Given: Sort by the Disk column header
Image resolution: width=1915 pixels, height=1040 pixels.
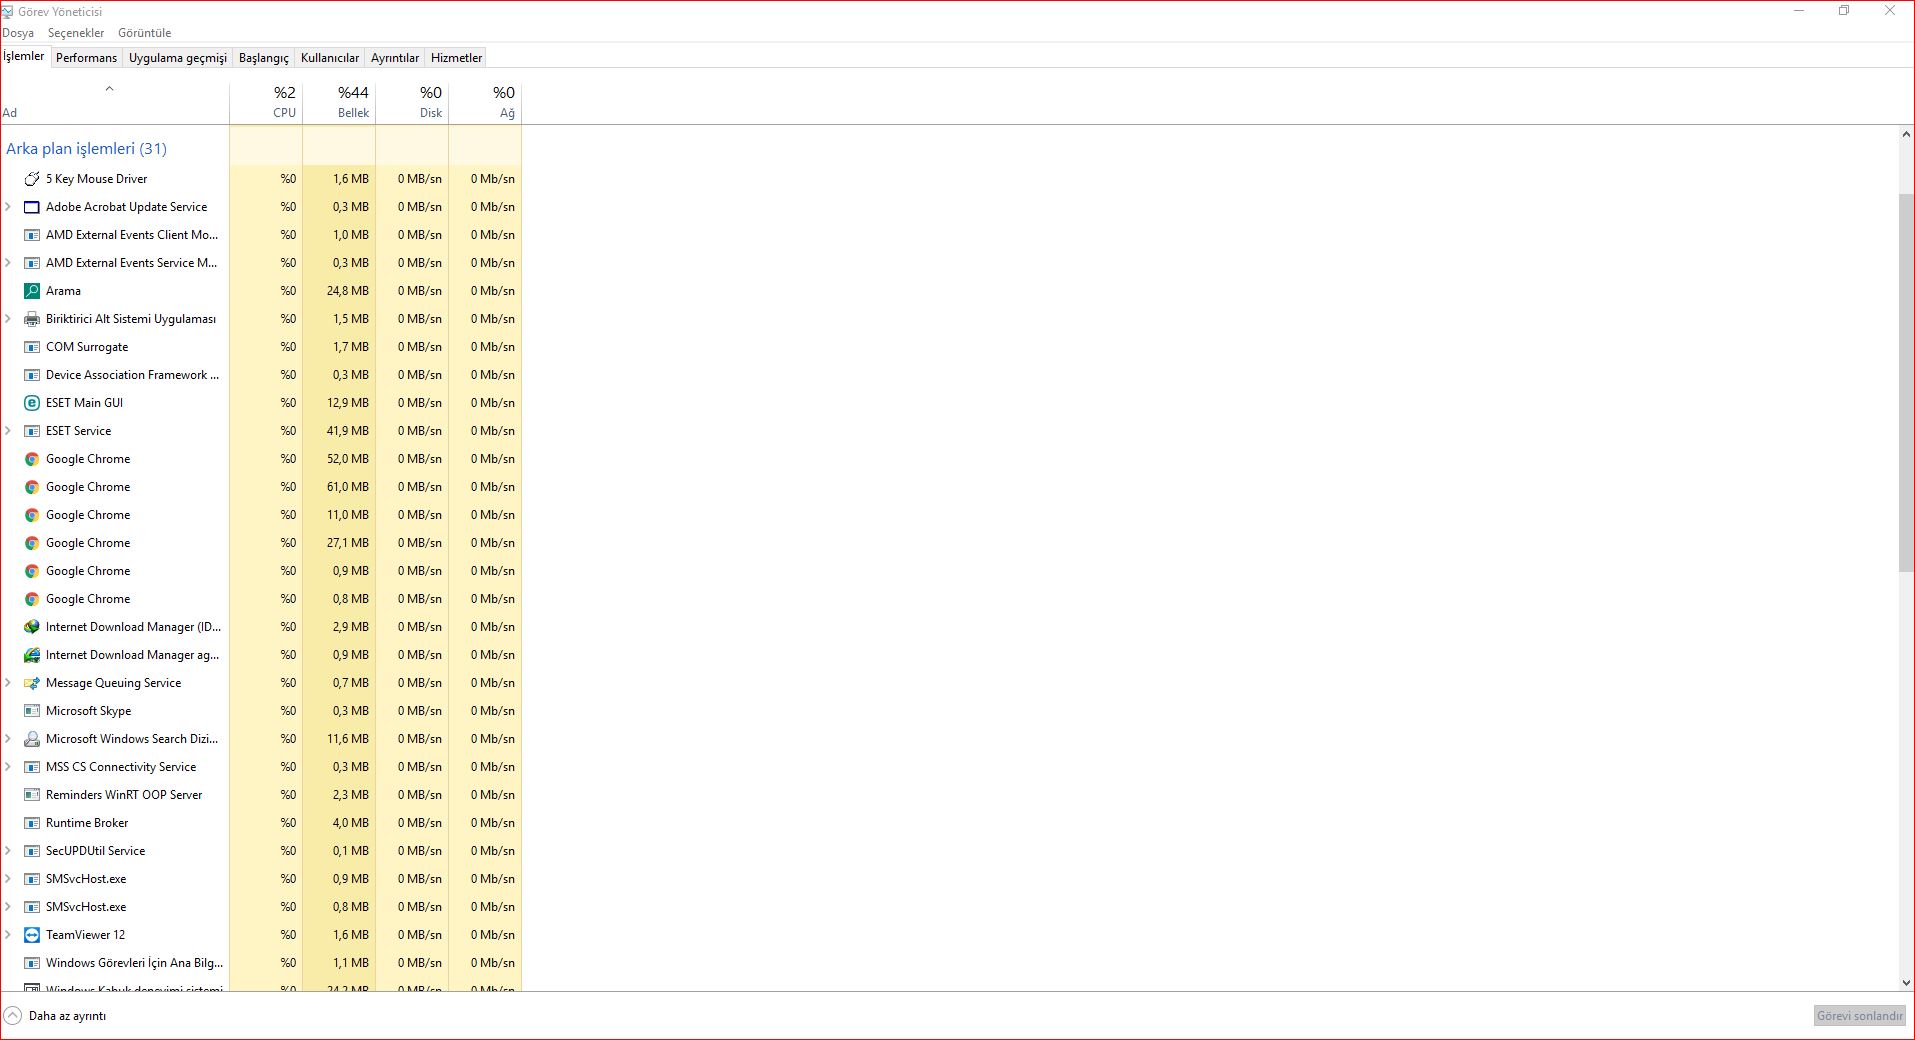Looking at the screenshot, I should pos(412,102).
